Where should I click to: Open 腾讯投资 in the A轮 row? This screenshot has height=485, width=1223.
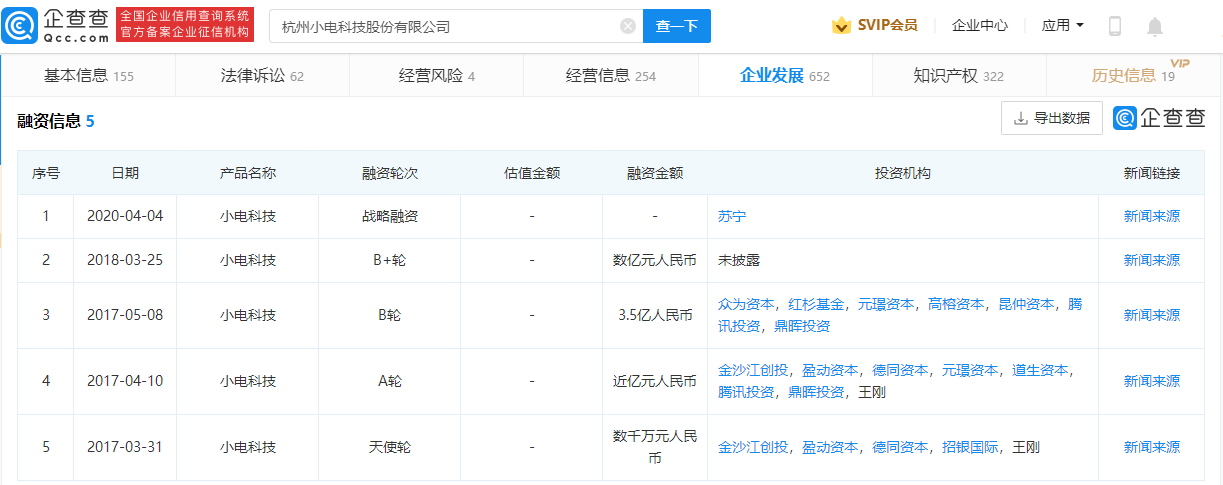[x=746, y=392]
